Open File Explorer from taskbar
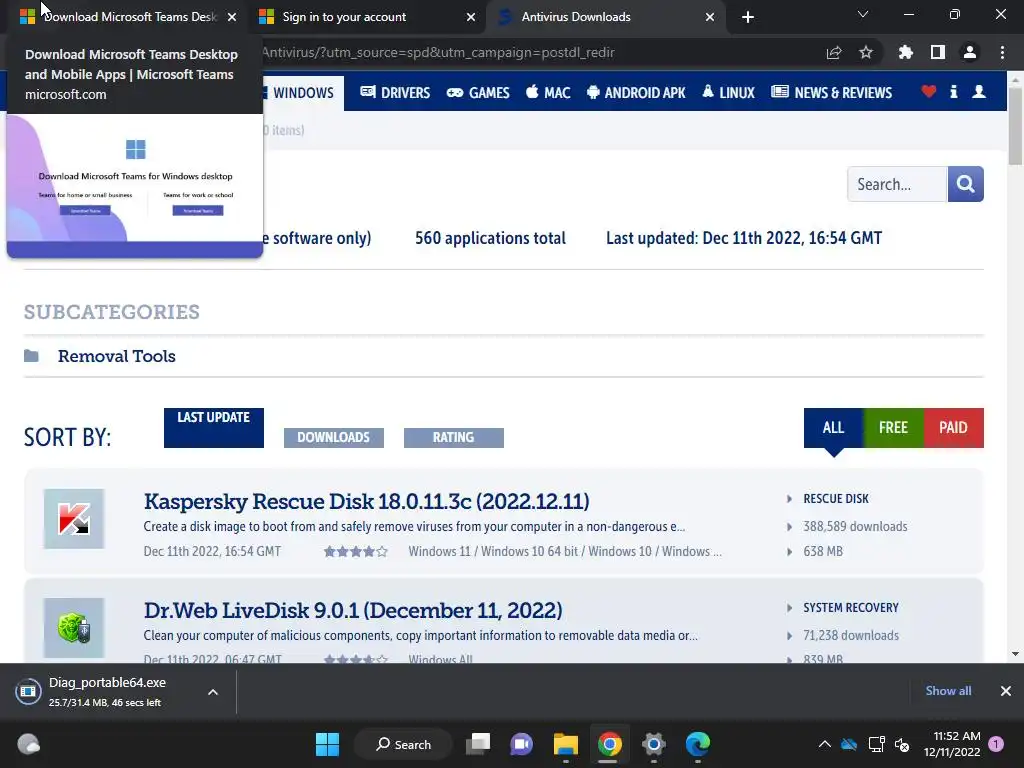 566,744
